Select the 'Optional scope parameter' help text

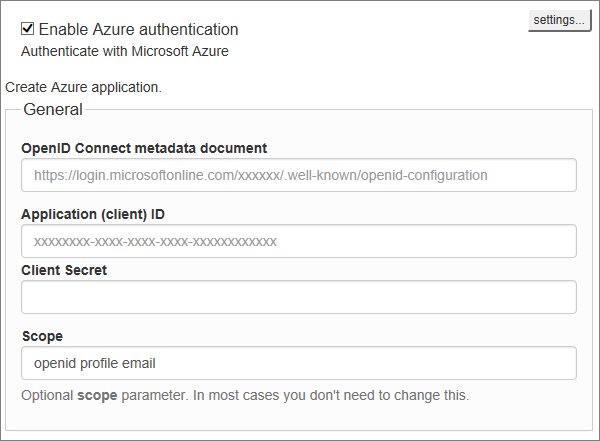point(245,395)
